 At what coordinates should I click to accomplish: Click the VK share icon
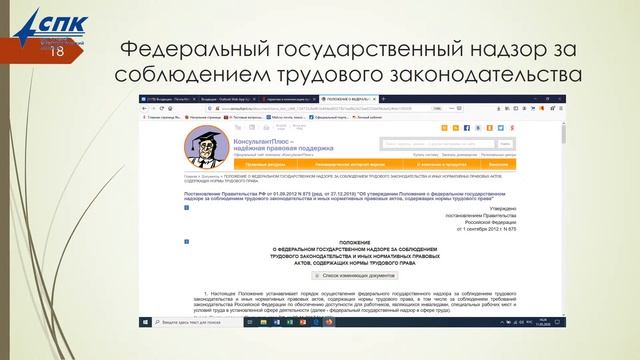click(x=478, y=128)
